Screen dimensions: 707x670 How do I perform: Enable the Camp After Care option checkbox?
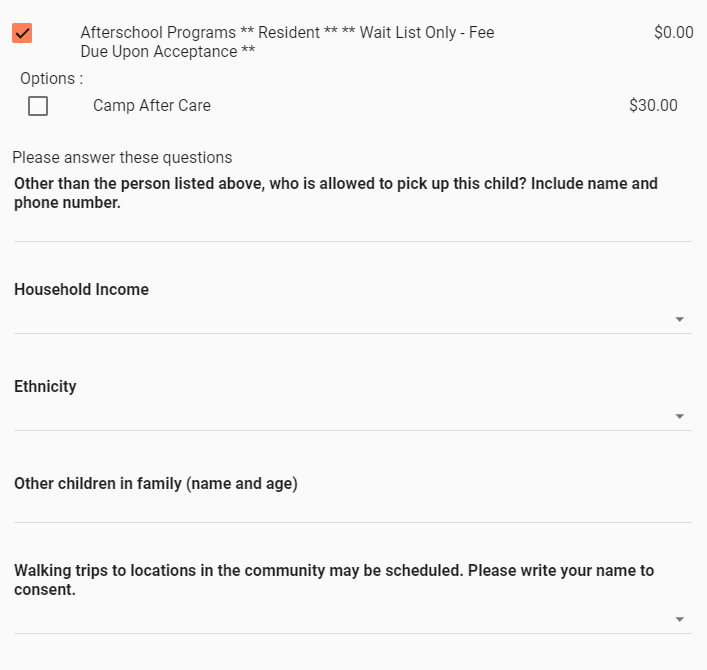point(38,106)
